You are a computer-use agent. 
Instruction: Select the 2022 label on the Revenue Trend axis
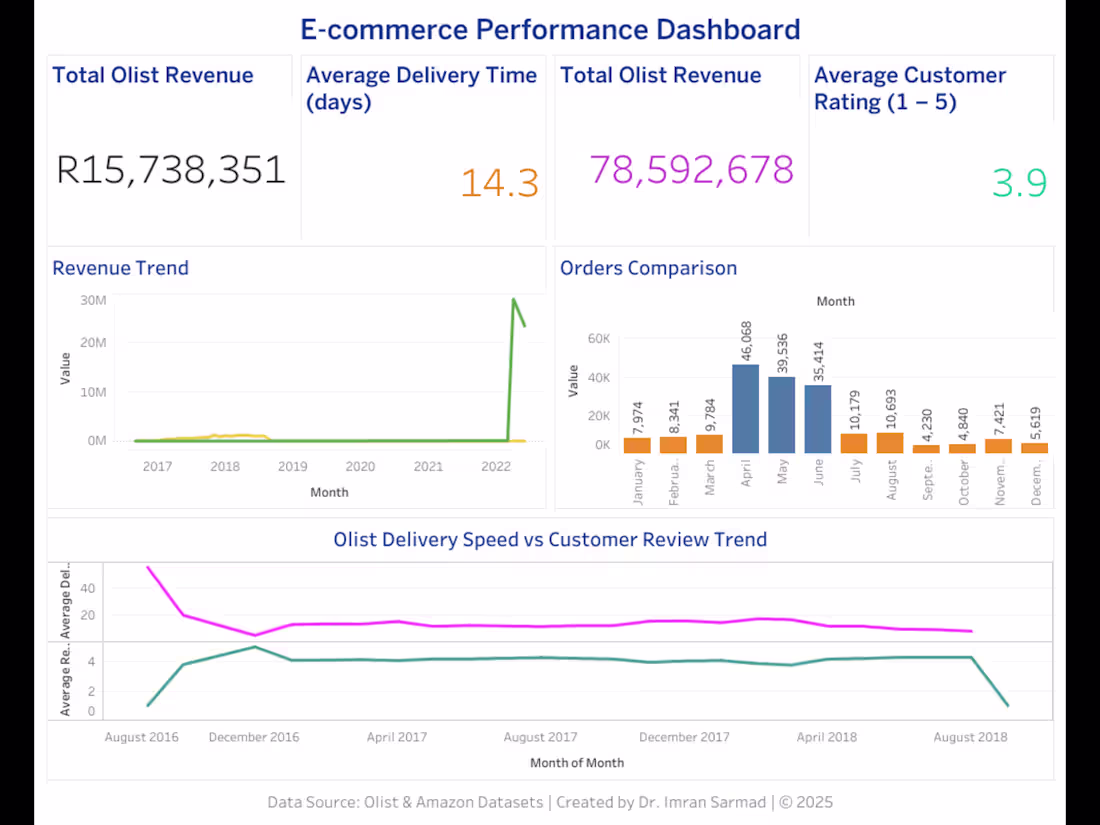(495, 466)
